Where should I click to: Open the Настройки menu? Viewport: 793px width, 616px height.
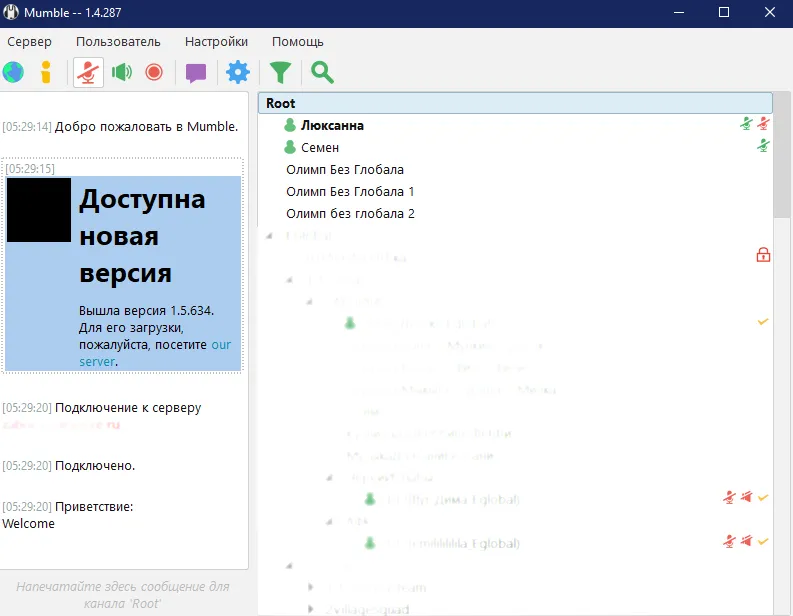point(216,41)
